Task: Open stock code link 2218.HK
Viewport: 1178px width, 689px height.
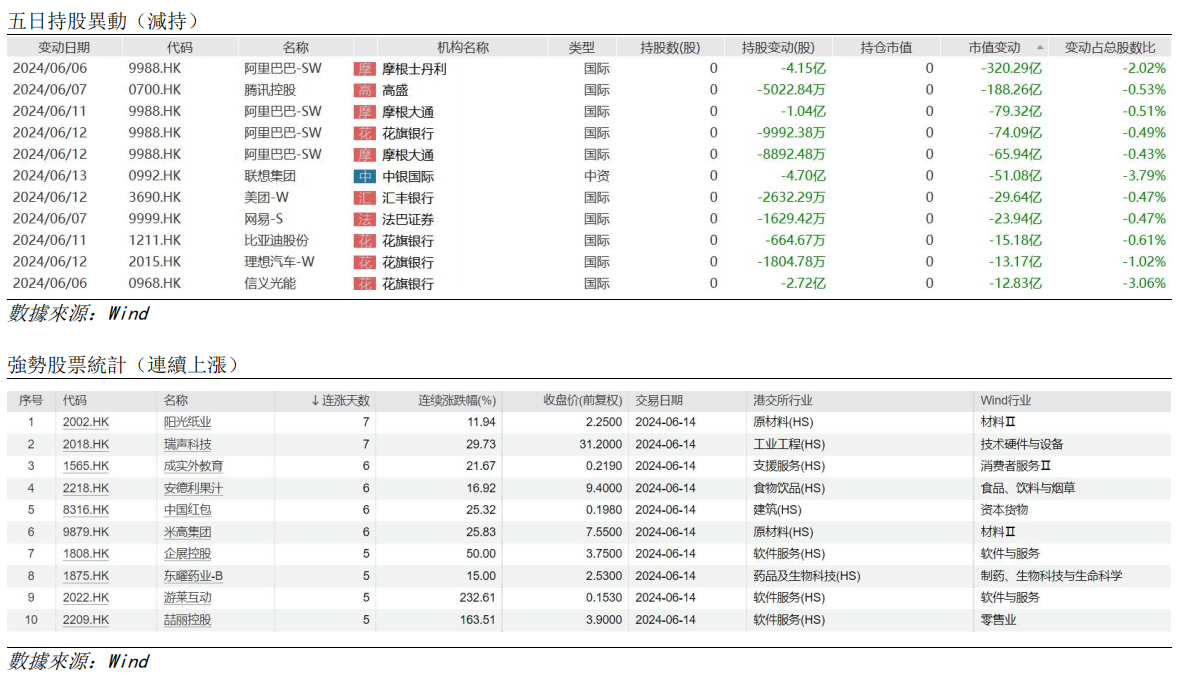Action: tap(86, 488)
